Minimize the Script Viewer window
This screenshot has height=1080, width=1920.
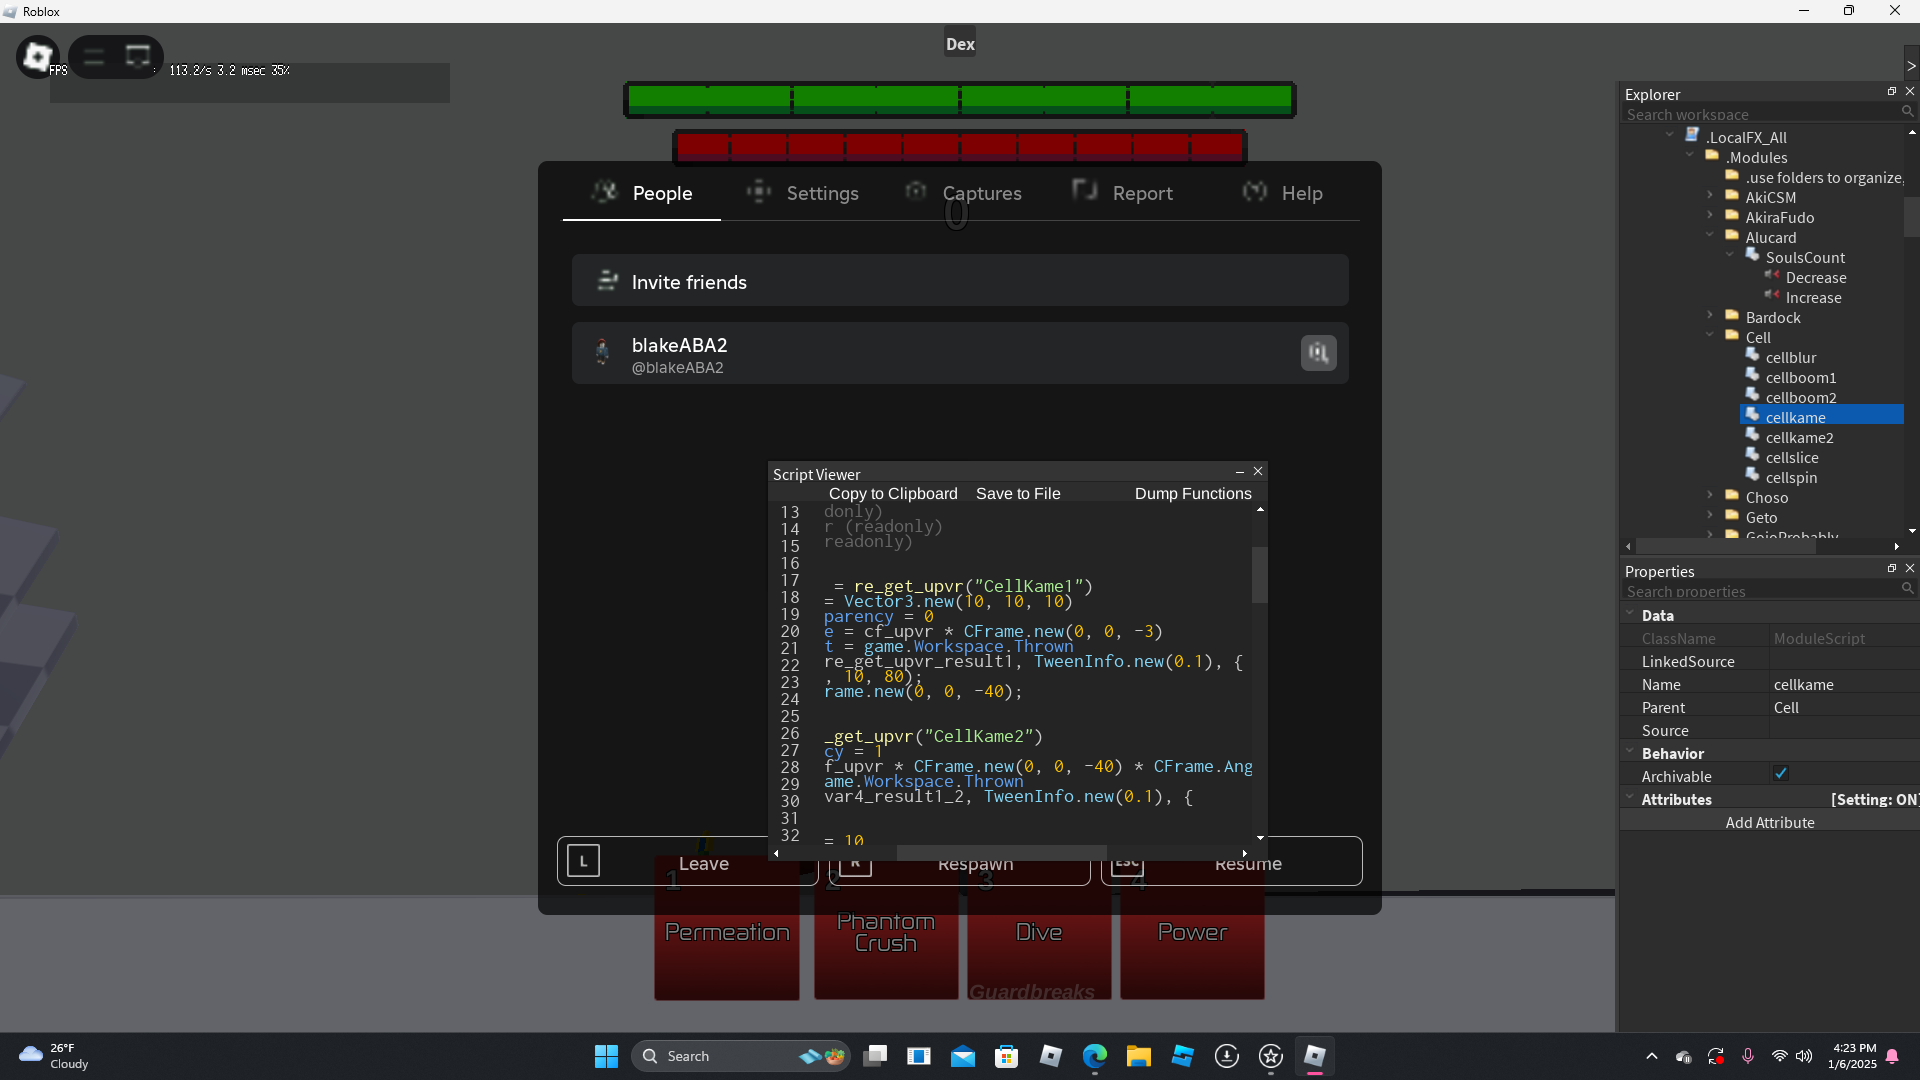point(1240,471)
